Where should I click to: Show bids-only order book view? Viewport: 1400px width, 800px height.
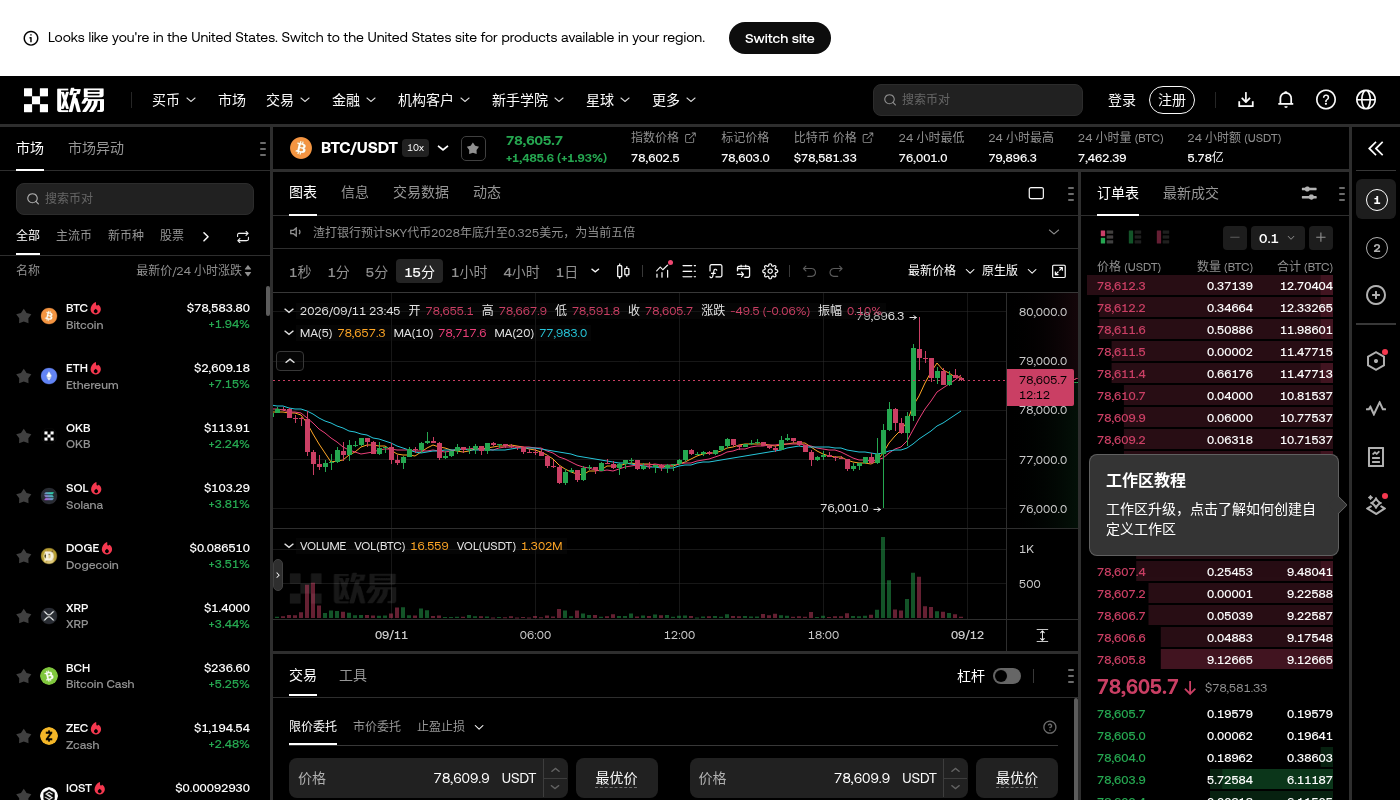pos(1135,237)
